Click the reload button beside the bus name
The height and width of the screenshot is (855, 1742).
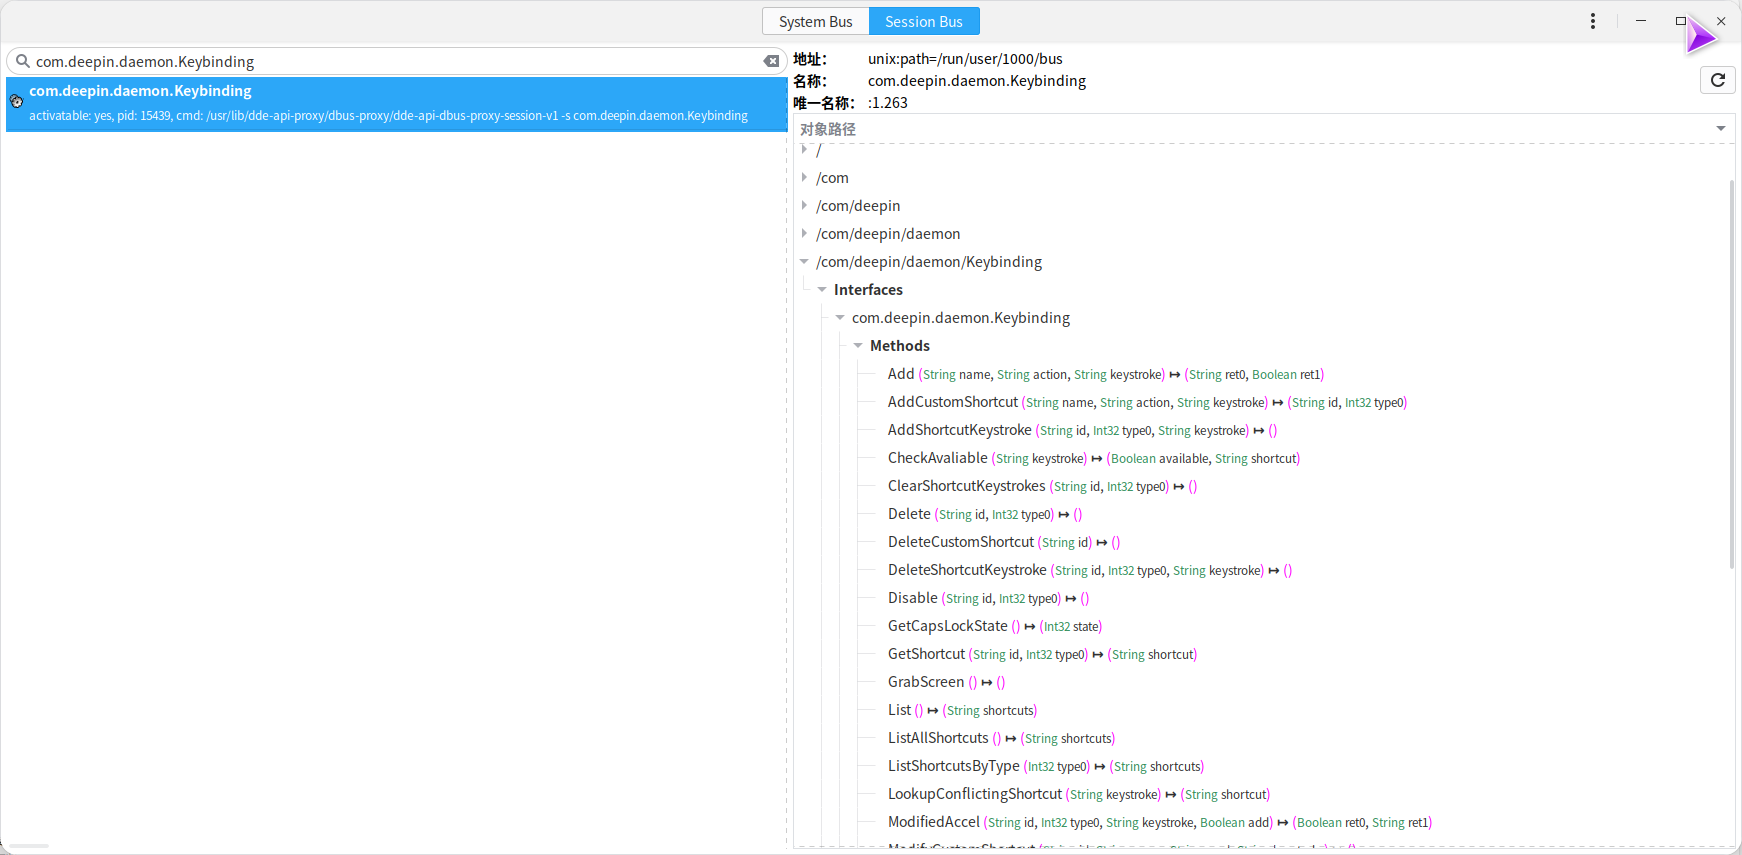[x=1717, y=80]
